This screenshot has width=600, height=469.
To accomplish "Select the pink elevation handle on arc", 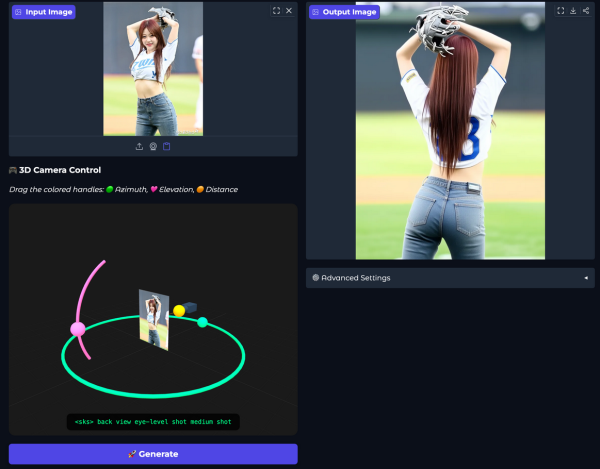I will (x=78, y=329).
